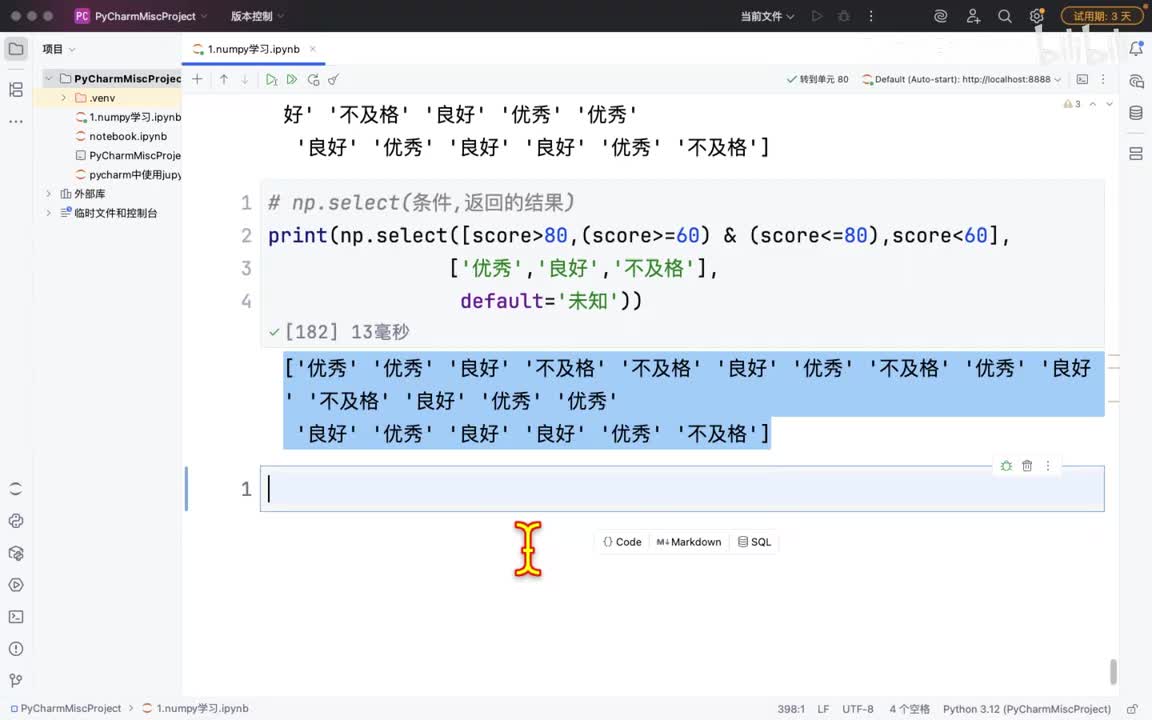Open Search Everywhere magnifier icon
Viewport: 1152px width, 720px height.
(x=1004, y=16)
